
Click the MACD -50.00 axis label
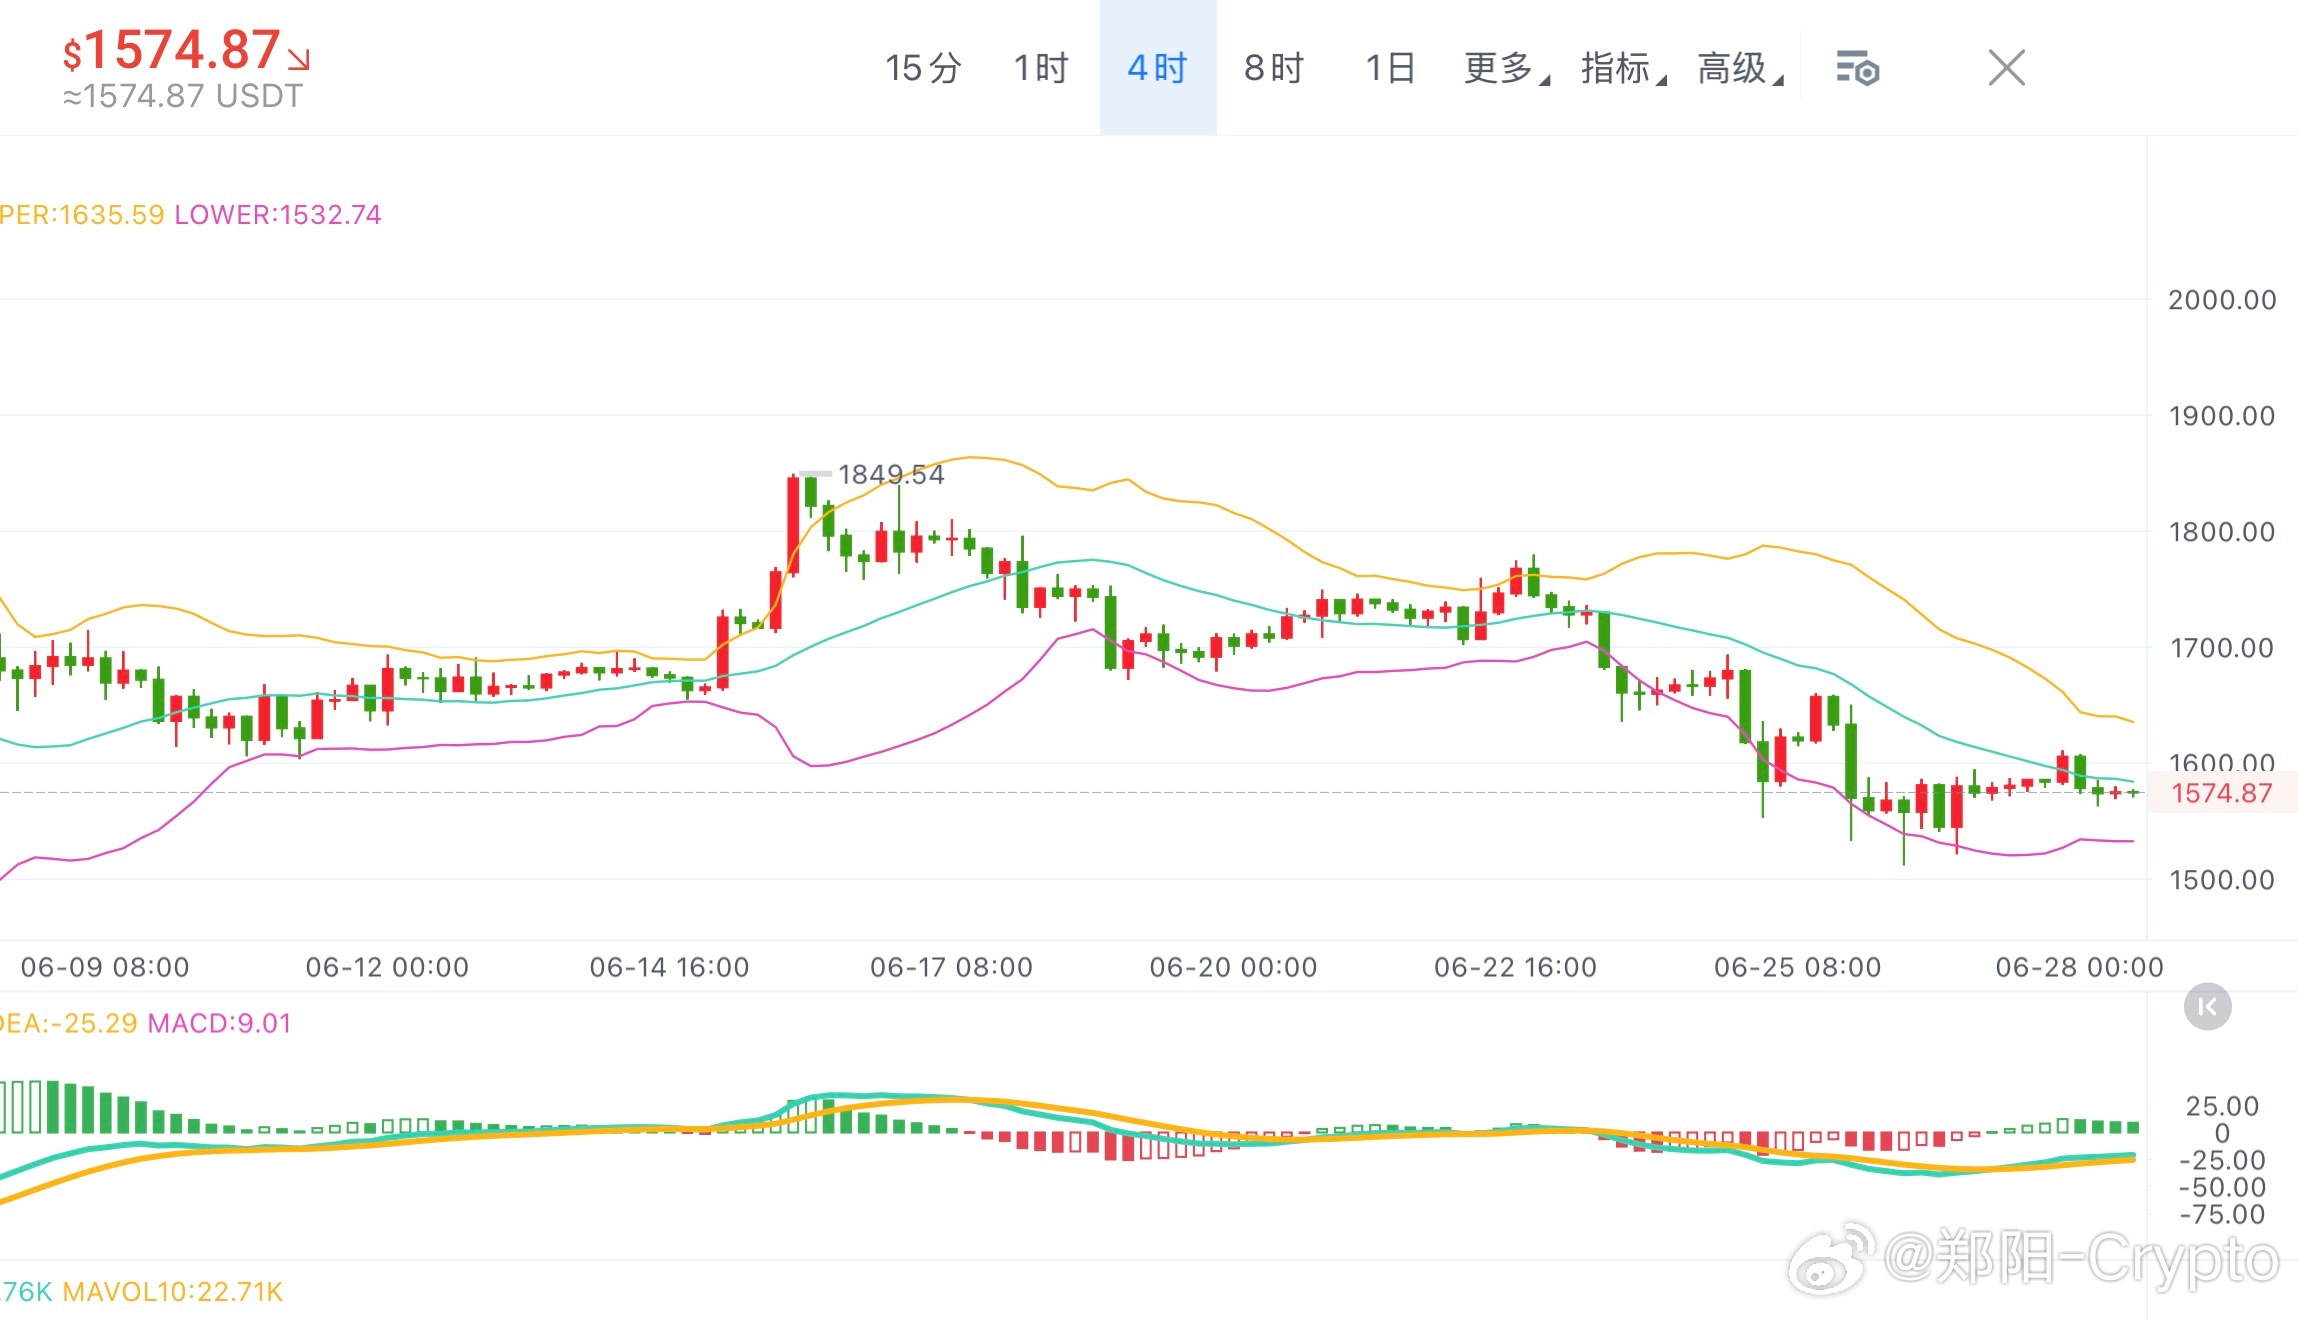click(2222, 1187)
